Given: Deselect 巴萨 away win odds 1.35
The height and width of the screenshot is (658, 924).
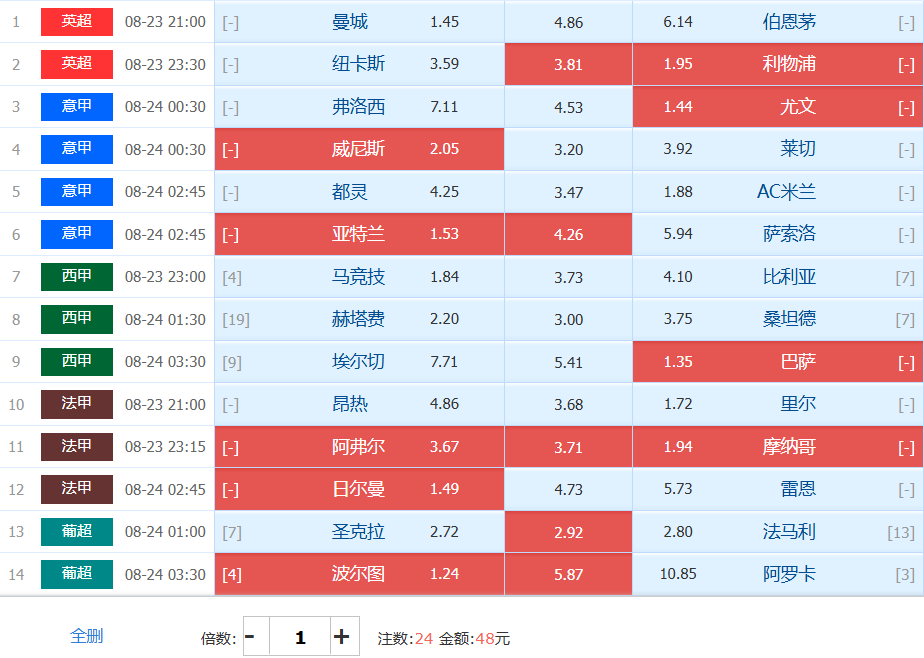Looking at the screenshot, I should (778, 362).
